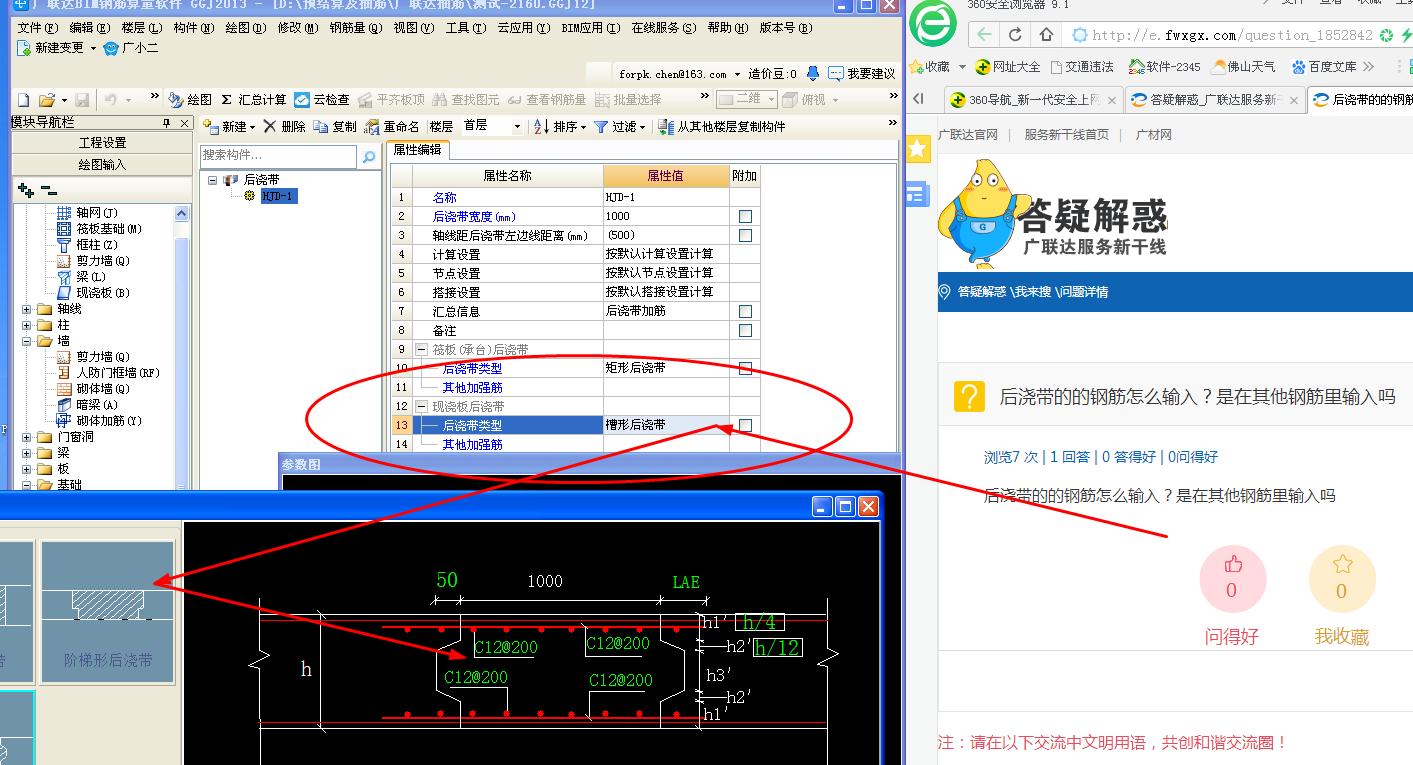
Task: Collapse the 后浇带 node in component list
Action: pyautogui.click(x=213, y=180)
